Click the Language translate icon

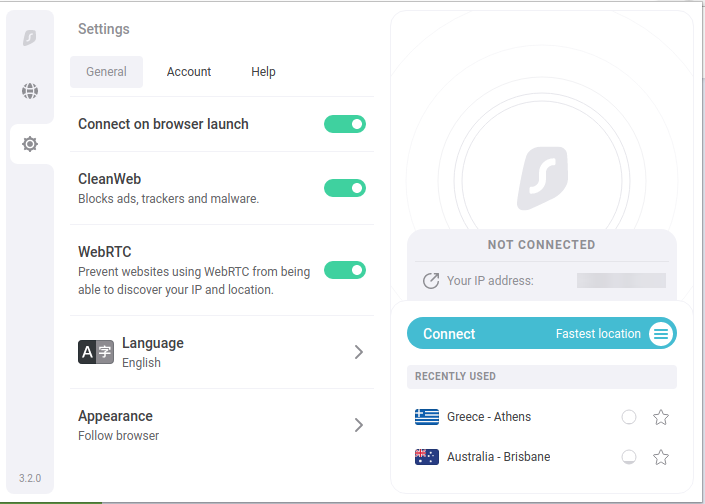96,352
